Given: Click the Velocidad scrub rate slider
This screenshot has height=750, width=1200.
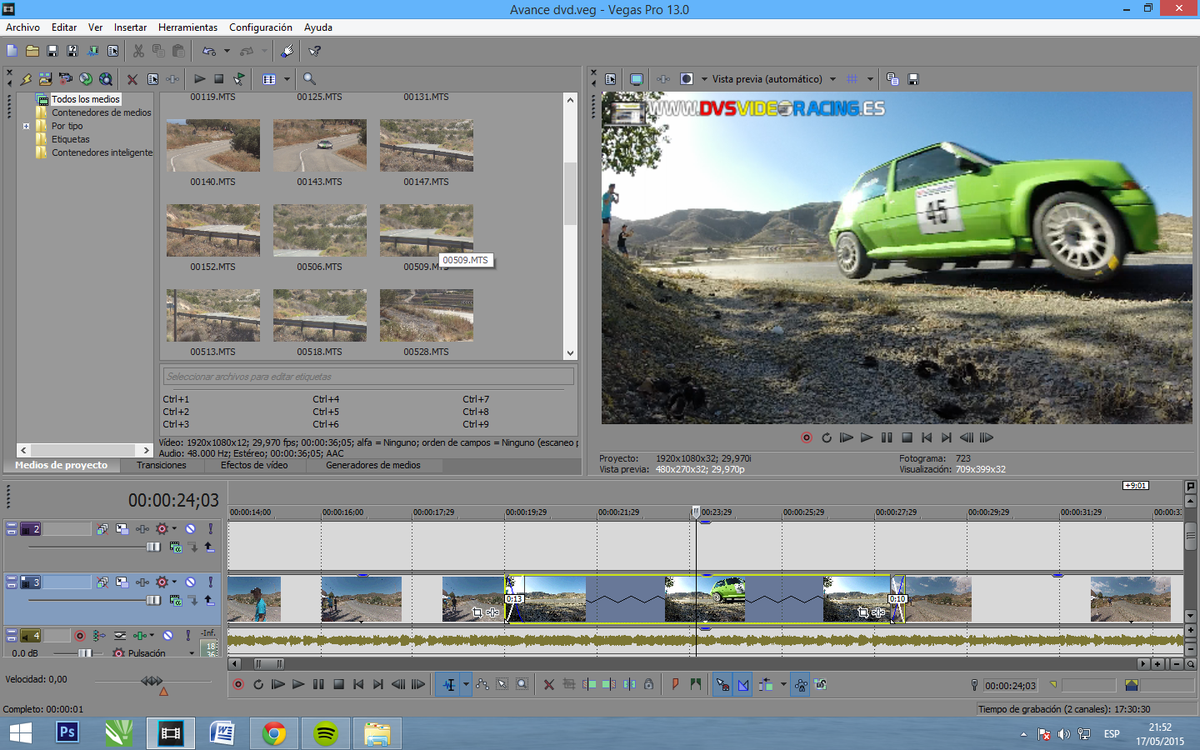Looking at the screenshot, I should coord(150,681).
